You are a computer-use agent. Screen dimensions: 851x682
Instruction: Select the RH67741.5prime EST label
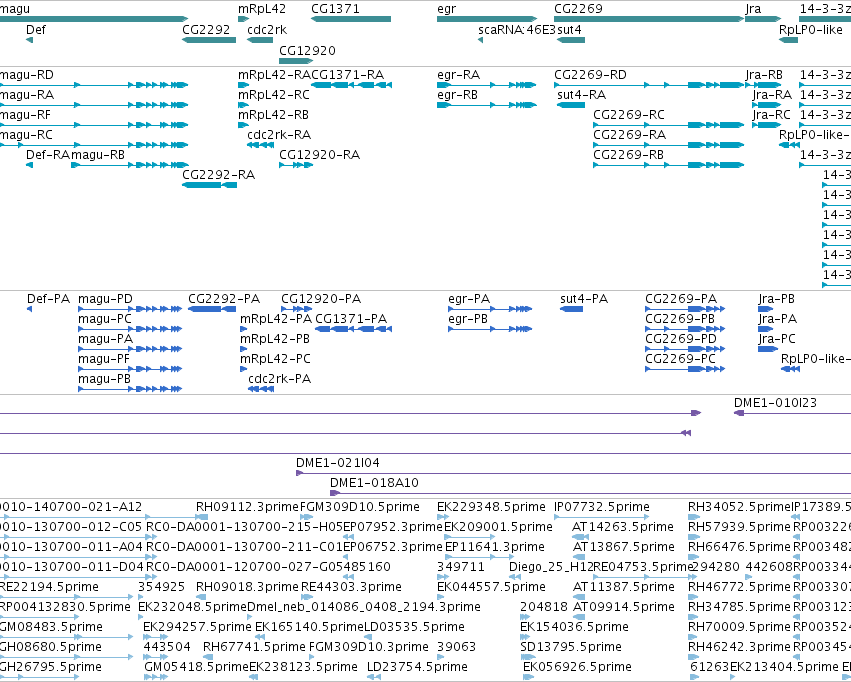(254, 647)
